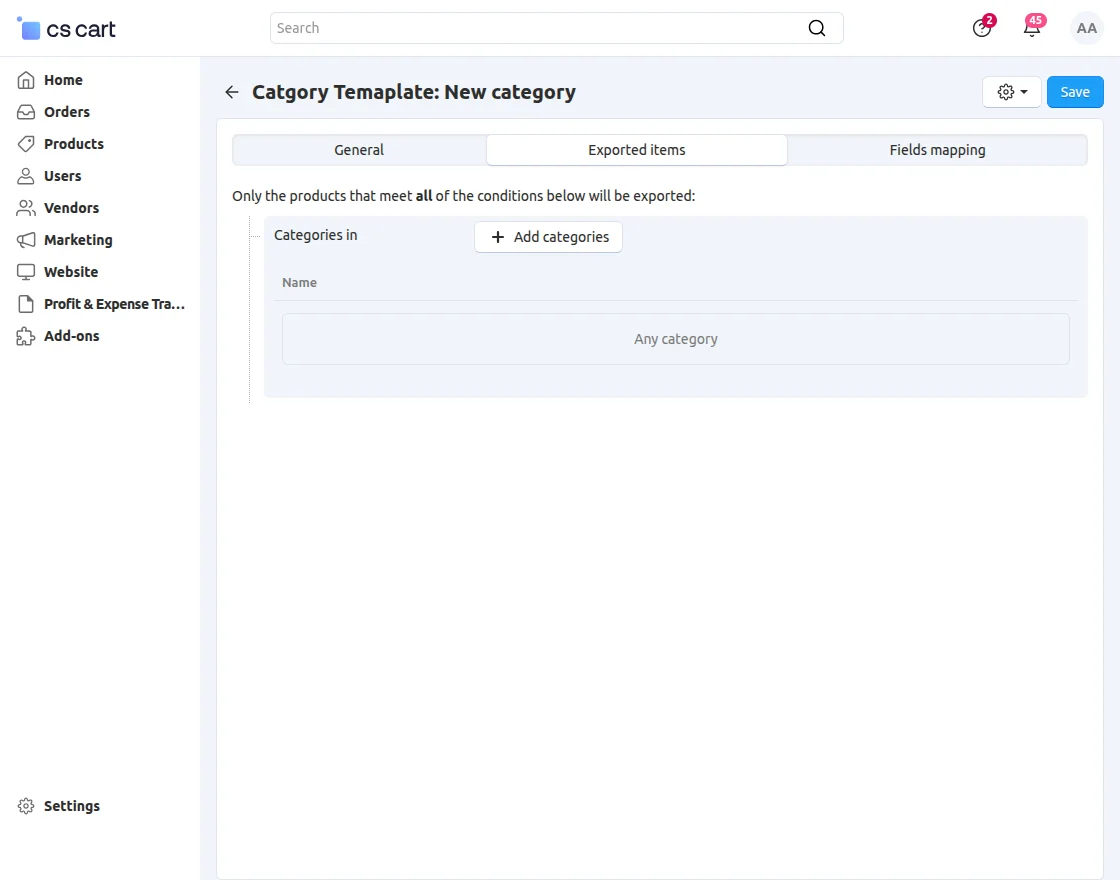Image resolution: width=1120 pixels, height=880 pixels.
Task: Expand the Categories in condition block
Action: click(315, 235)
